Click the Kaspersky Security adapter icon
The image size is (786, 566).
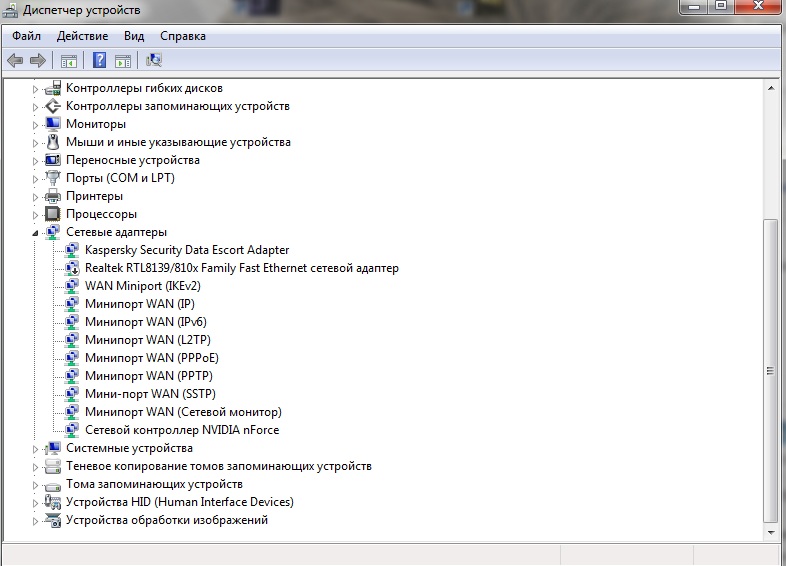pos(72,250)
